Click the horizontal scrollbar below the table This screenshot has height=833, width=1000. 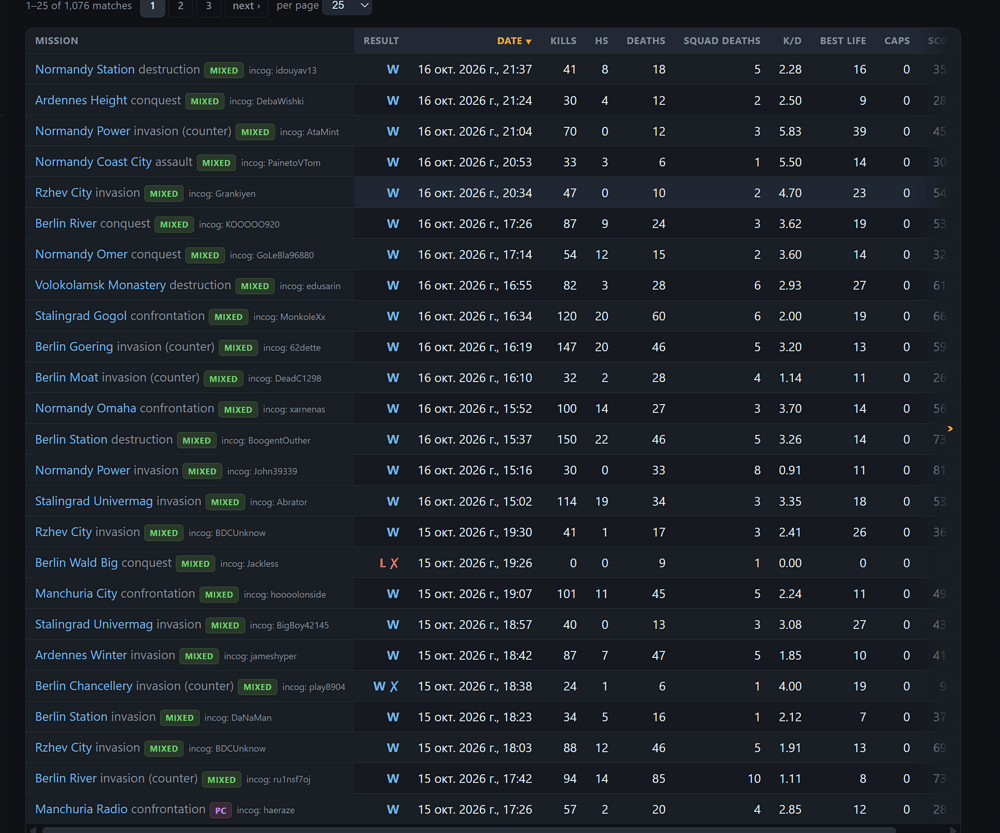pos(469,830)
